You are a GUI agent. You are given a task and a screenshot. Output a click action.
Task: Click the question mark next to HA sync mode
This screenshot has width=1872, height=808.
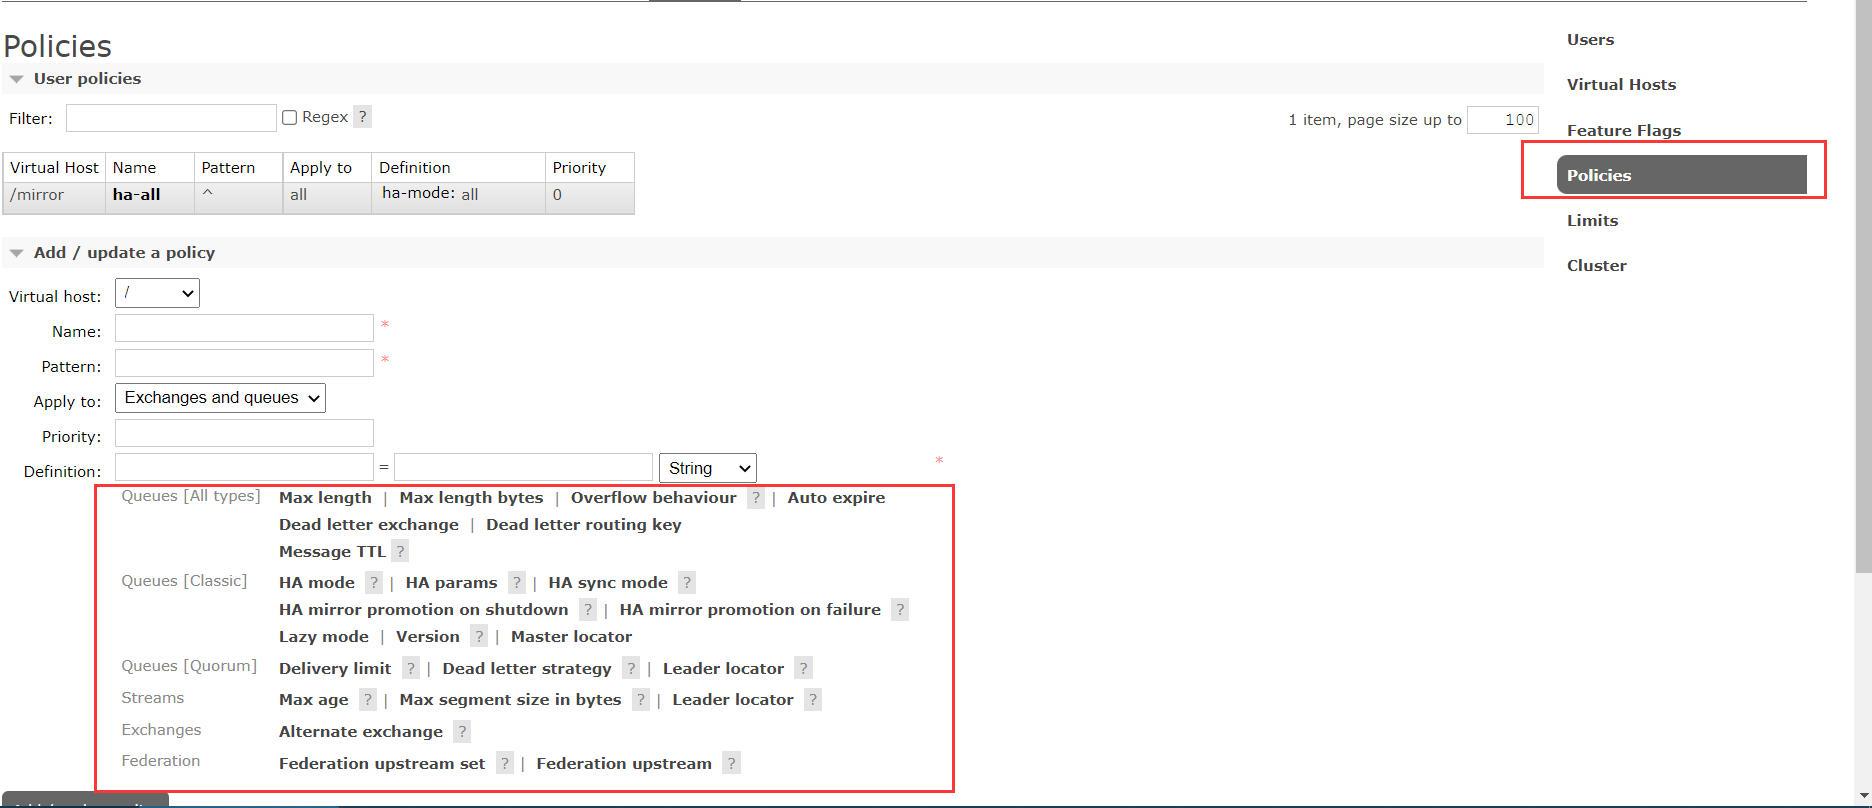687,583
